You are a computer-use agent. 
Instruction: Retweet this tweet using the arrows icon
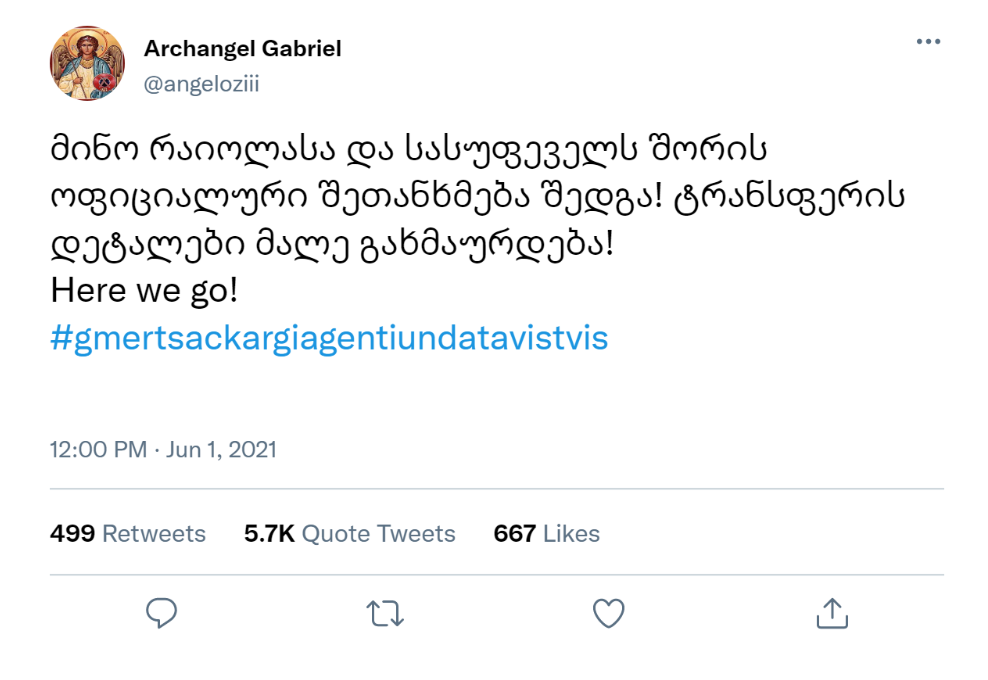385,613
